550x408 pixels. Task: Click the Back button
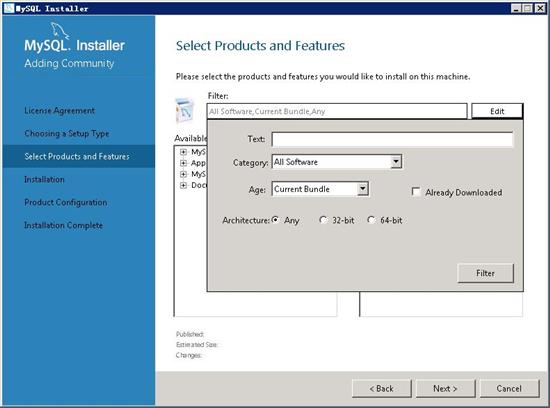pyautogui.click(x=381, y=388)
